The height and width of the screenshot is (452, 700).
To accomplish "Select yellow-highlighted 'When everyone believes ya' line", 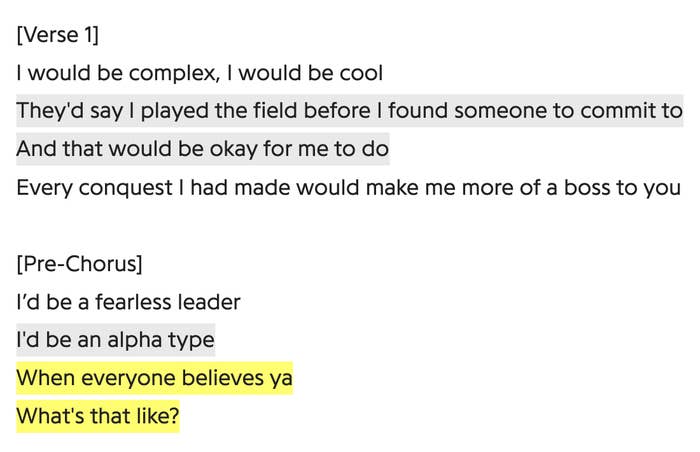I will [x=154, y=378].
